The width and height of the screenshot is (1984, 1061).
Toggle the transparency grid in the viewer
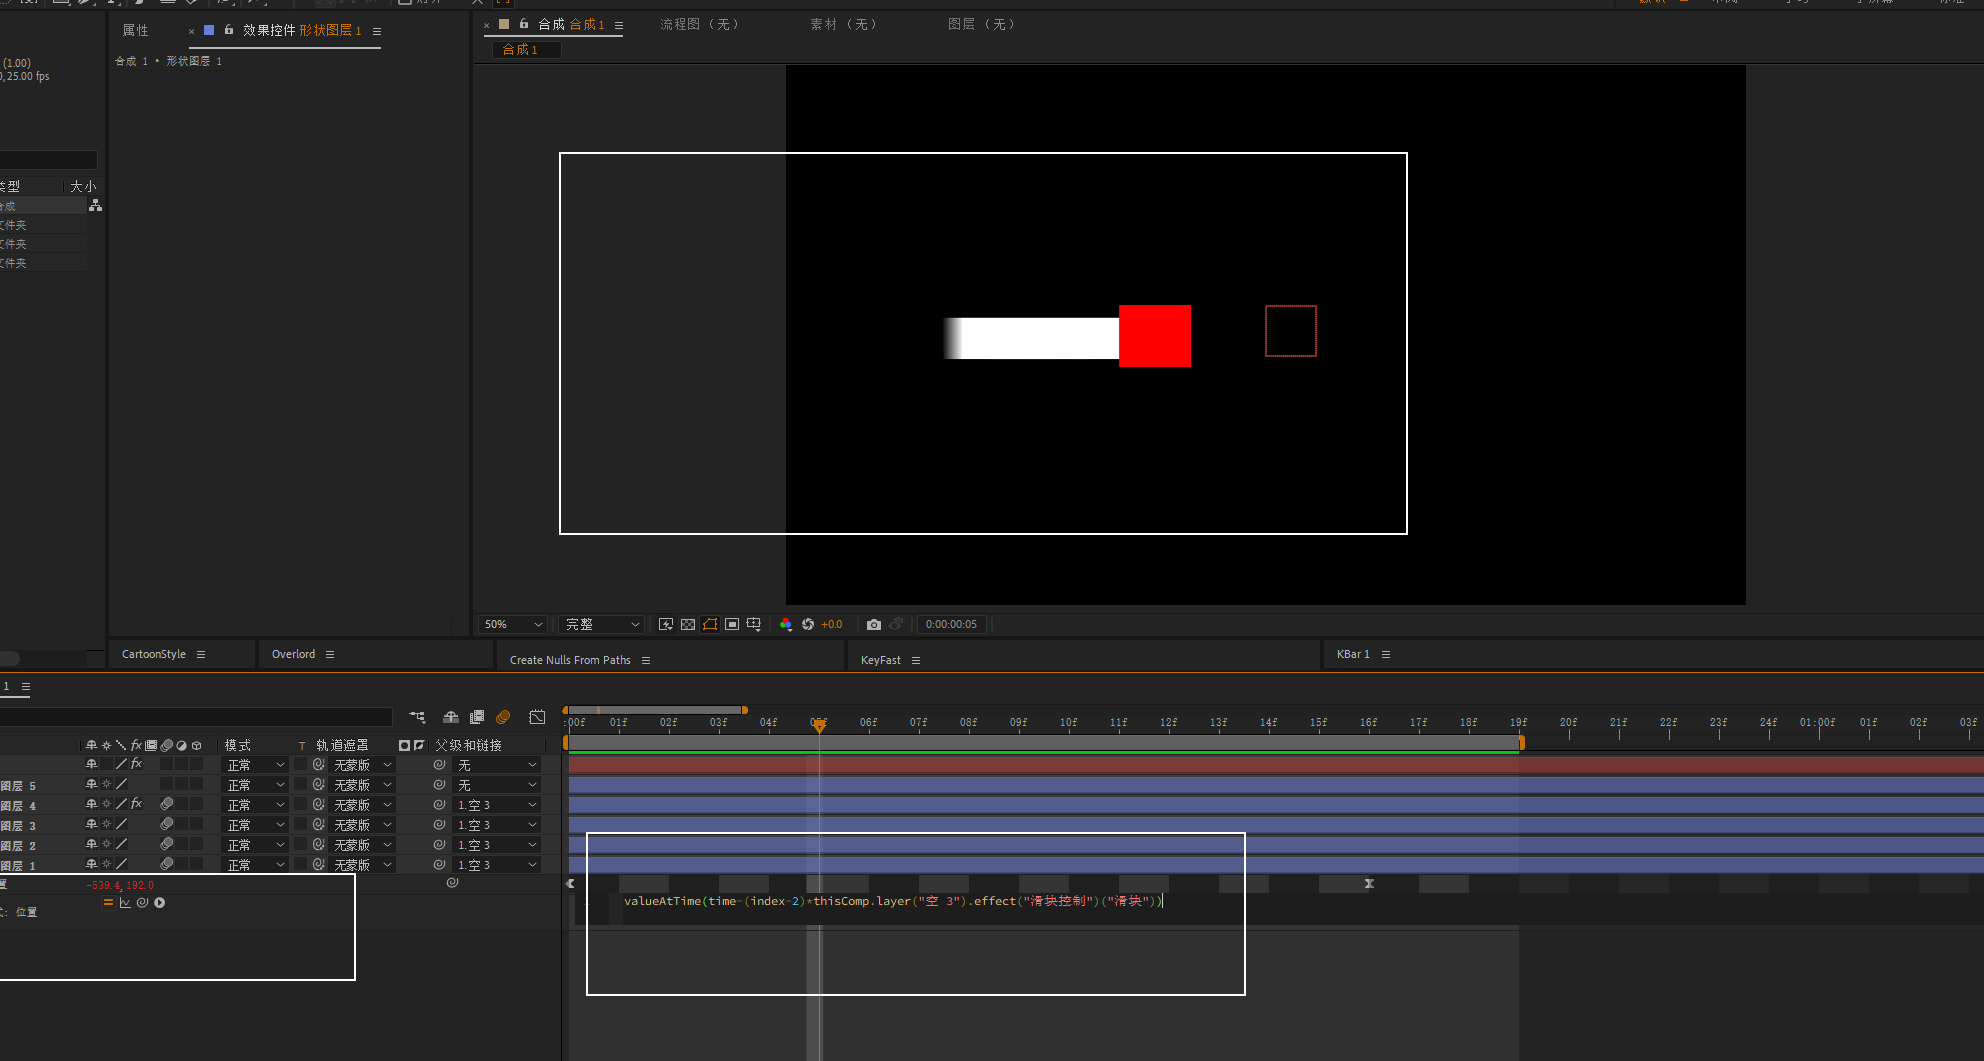pos(688,624)
